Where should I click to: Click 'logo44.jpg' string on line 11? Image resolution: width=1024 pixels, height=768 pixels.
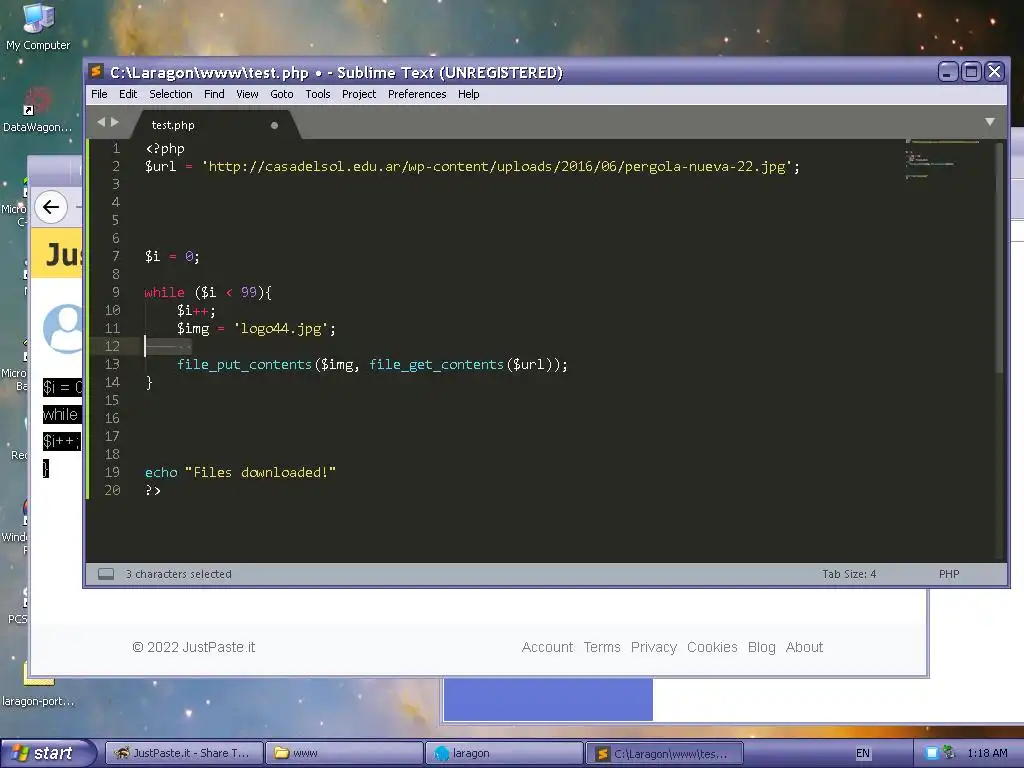point(281,328)
